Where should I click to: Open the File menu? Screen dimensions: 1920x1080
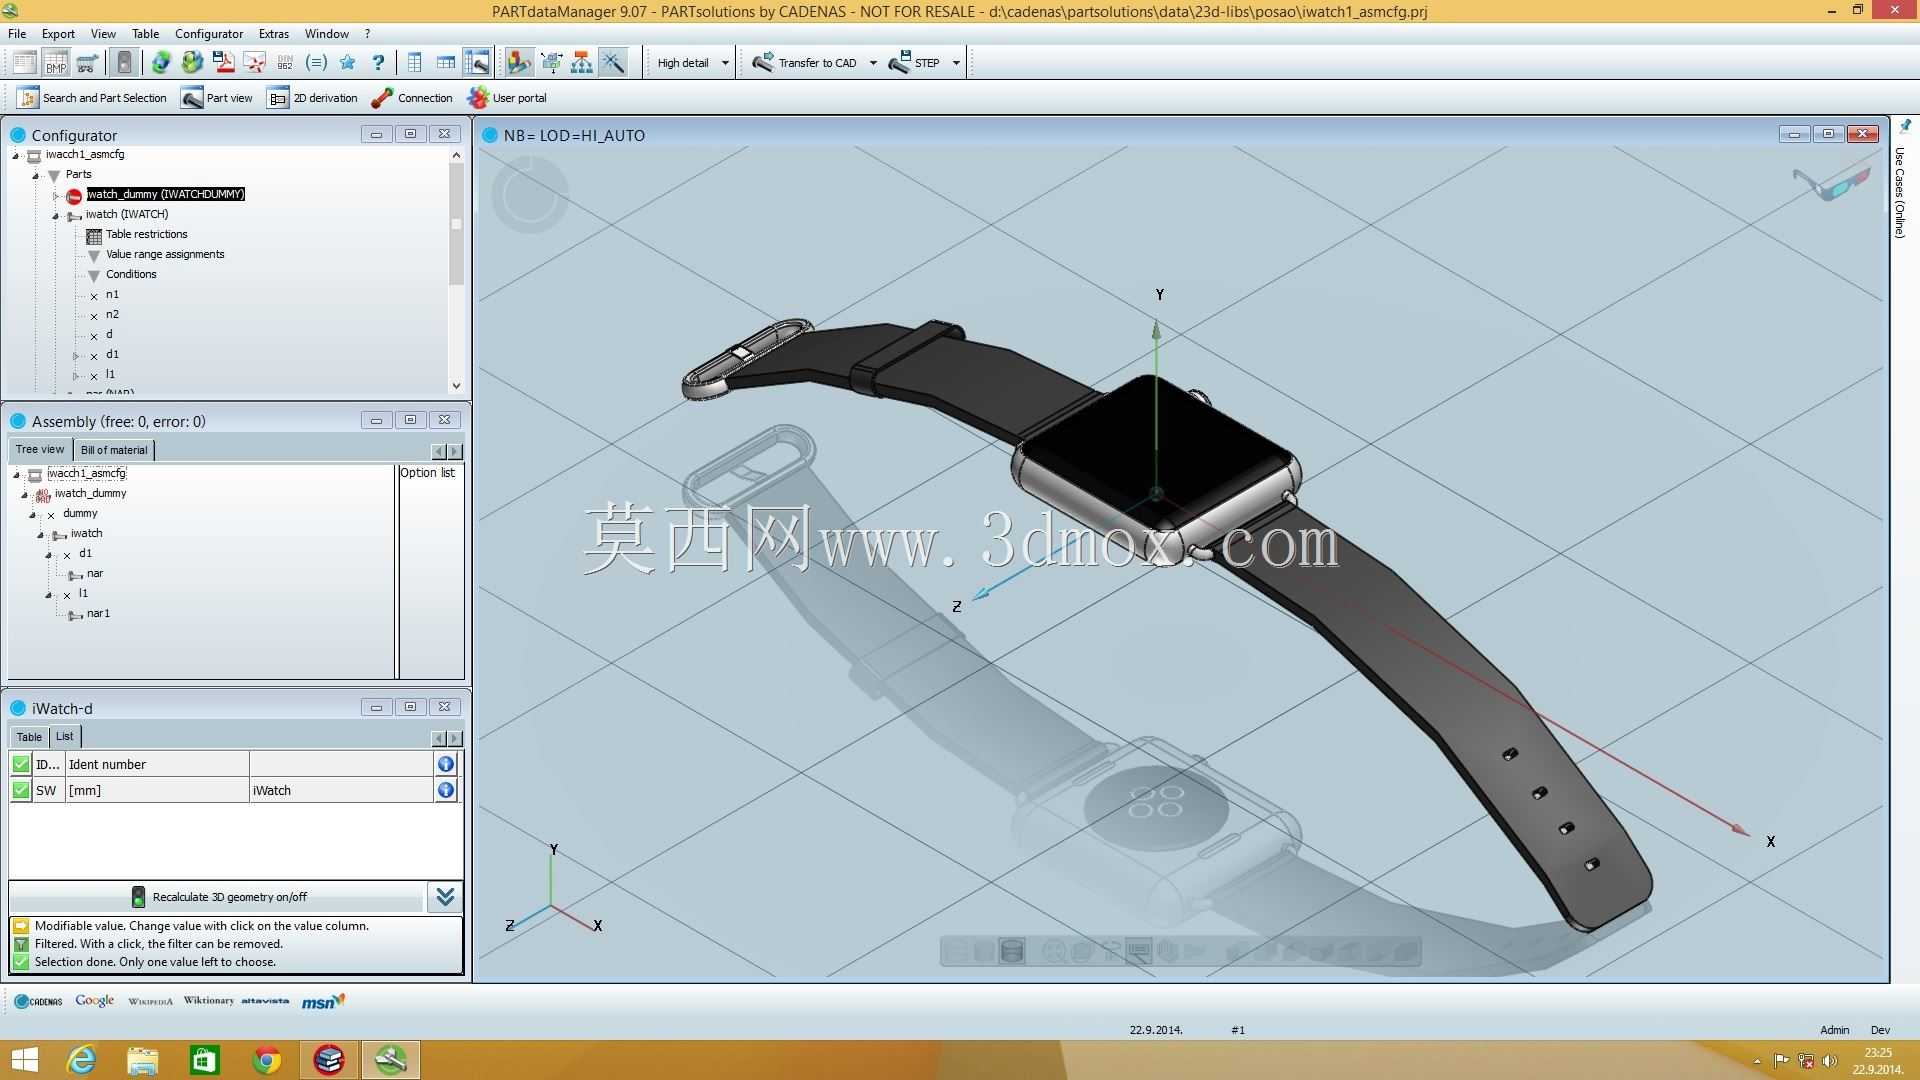pyautogui.click(x=17, y=34)
